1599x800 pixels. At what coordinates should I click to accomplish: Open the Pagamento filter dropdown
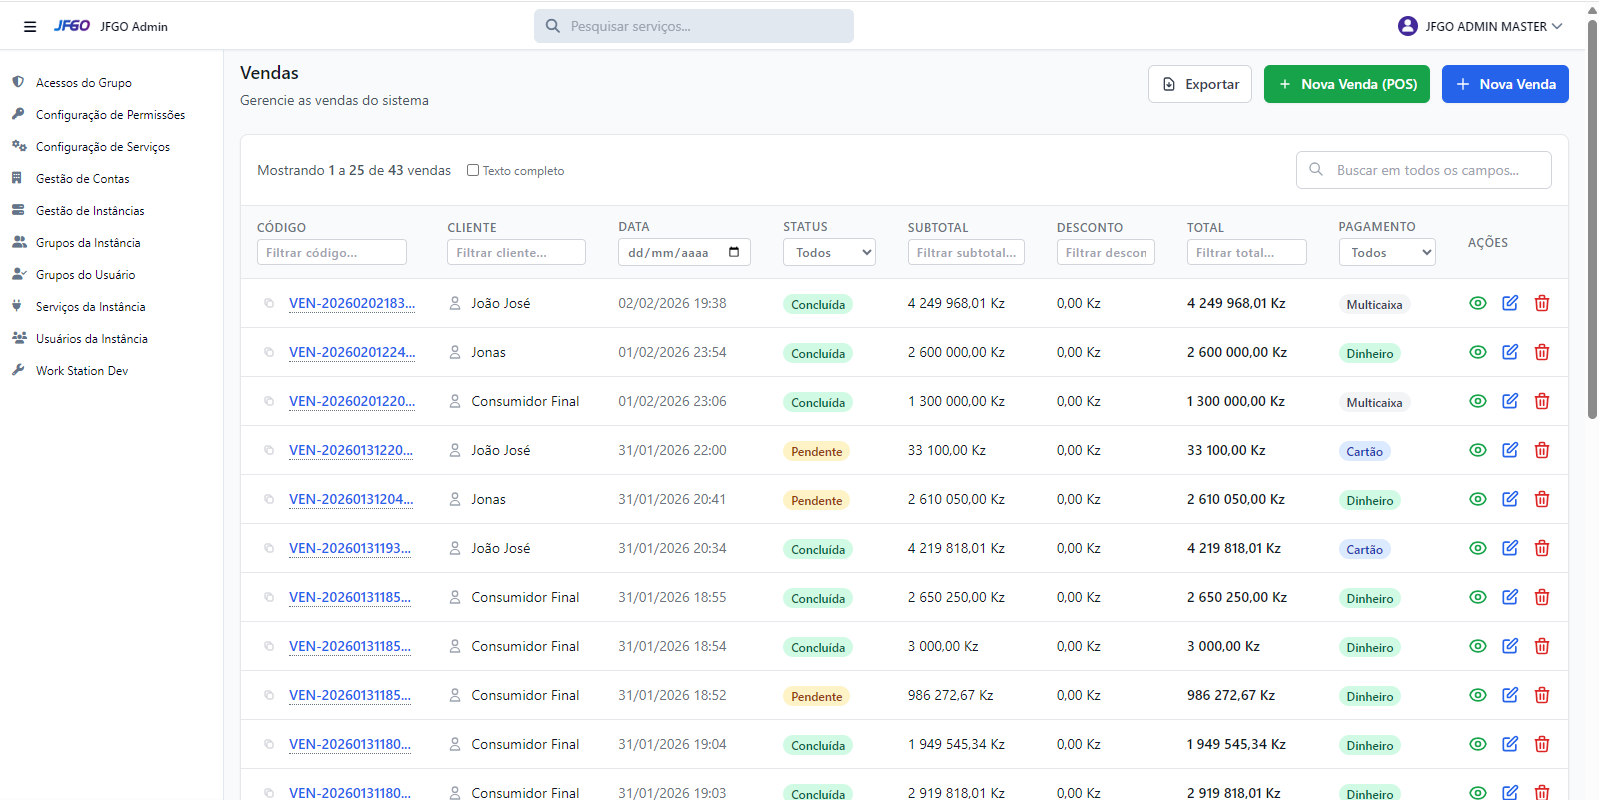click(x=1386, y=253)
